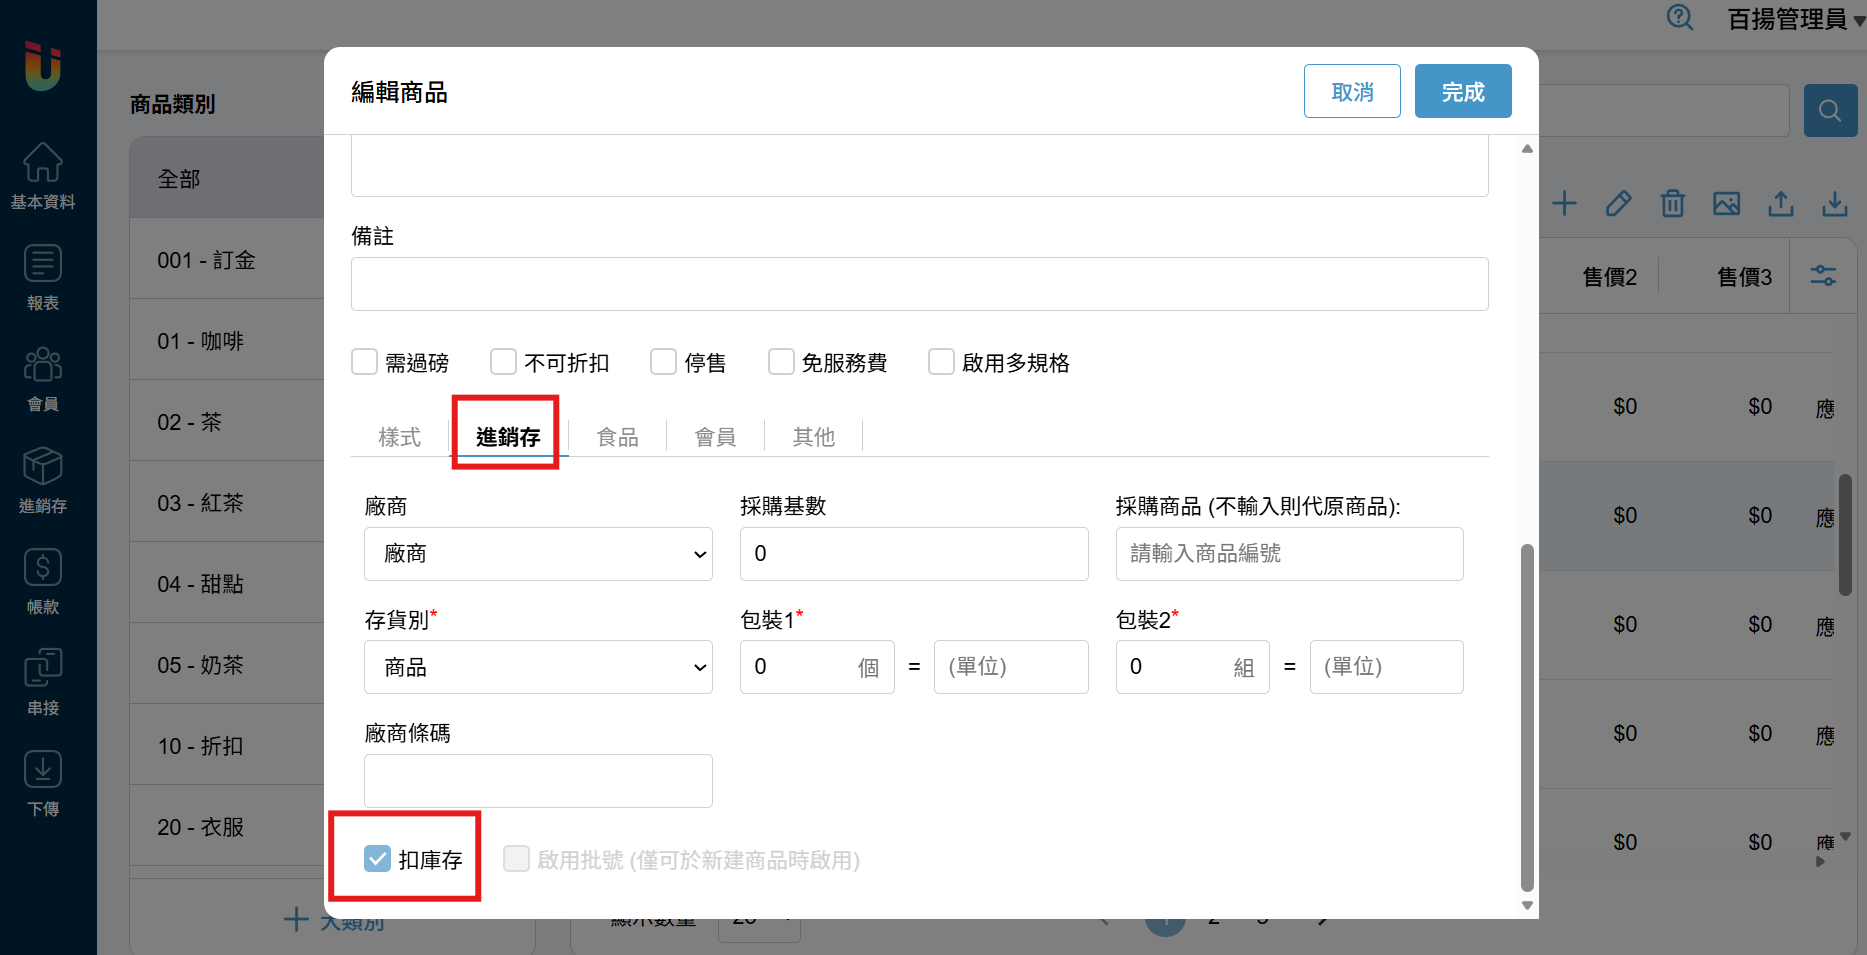Click the column settings sliders icon

(x=1823, y=276)
